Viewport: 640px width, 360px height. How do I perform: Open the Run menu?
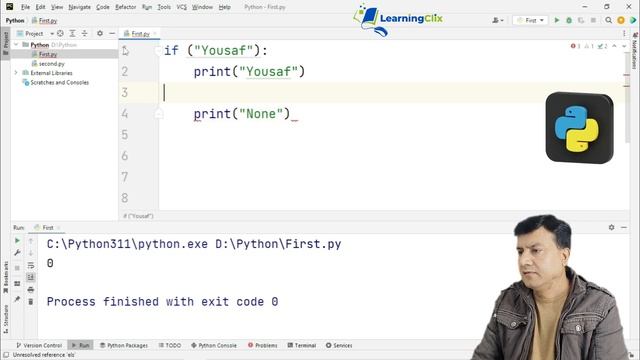147,7
